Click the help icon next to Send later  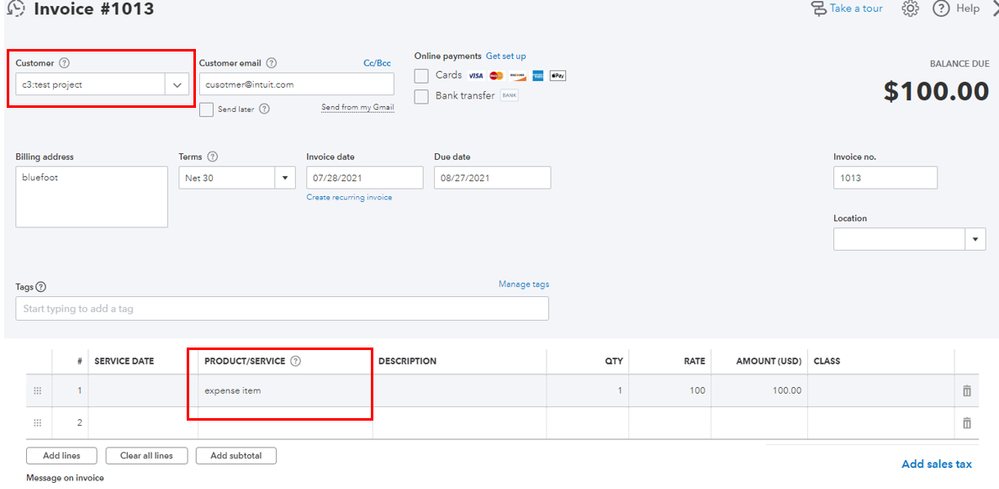click(264, 109)
